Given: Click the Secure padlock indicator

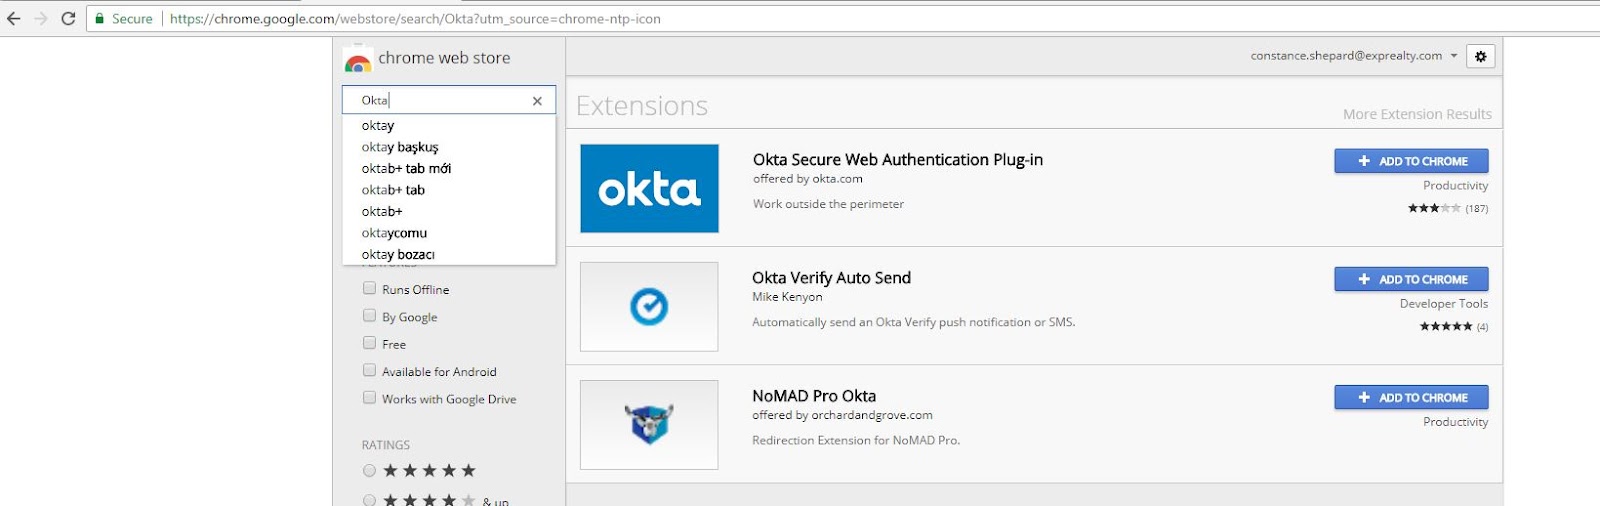Looking at the screenshot, I should coord(124,19).
